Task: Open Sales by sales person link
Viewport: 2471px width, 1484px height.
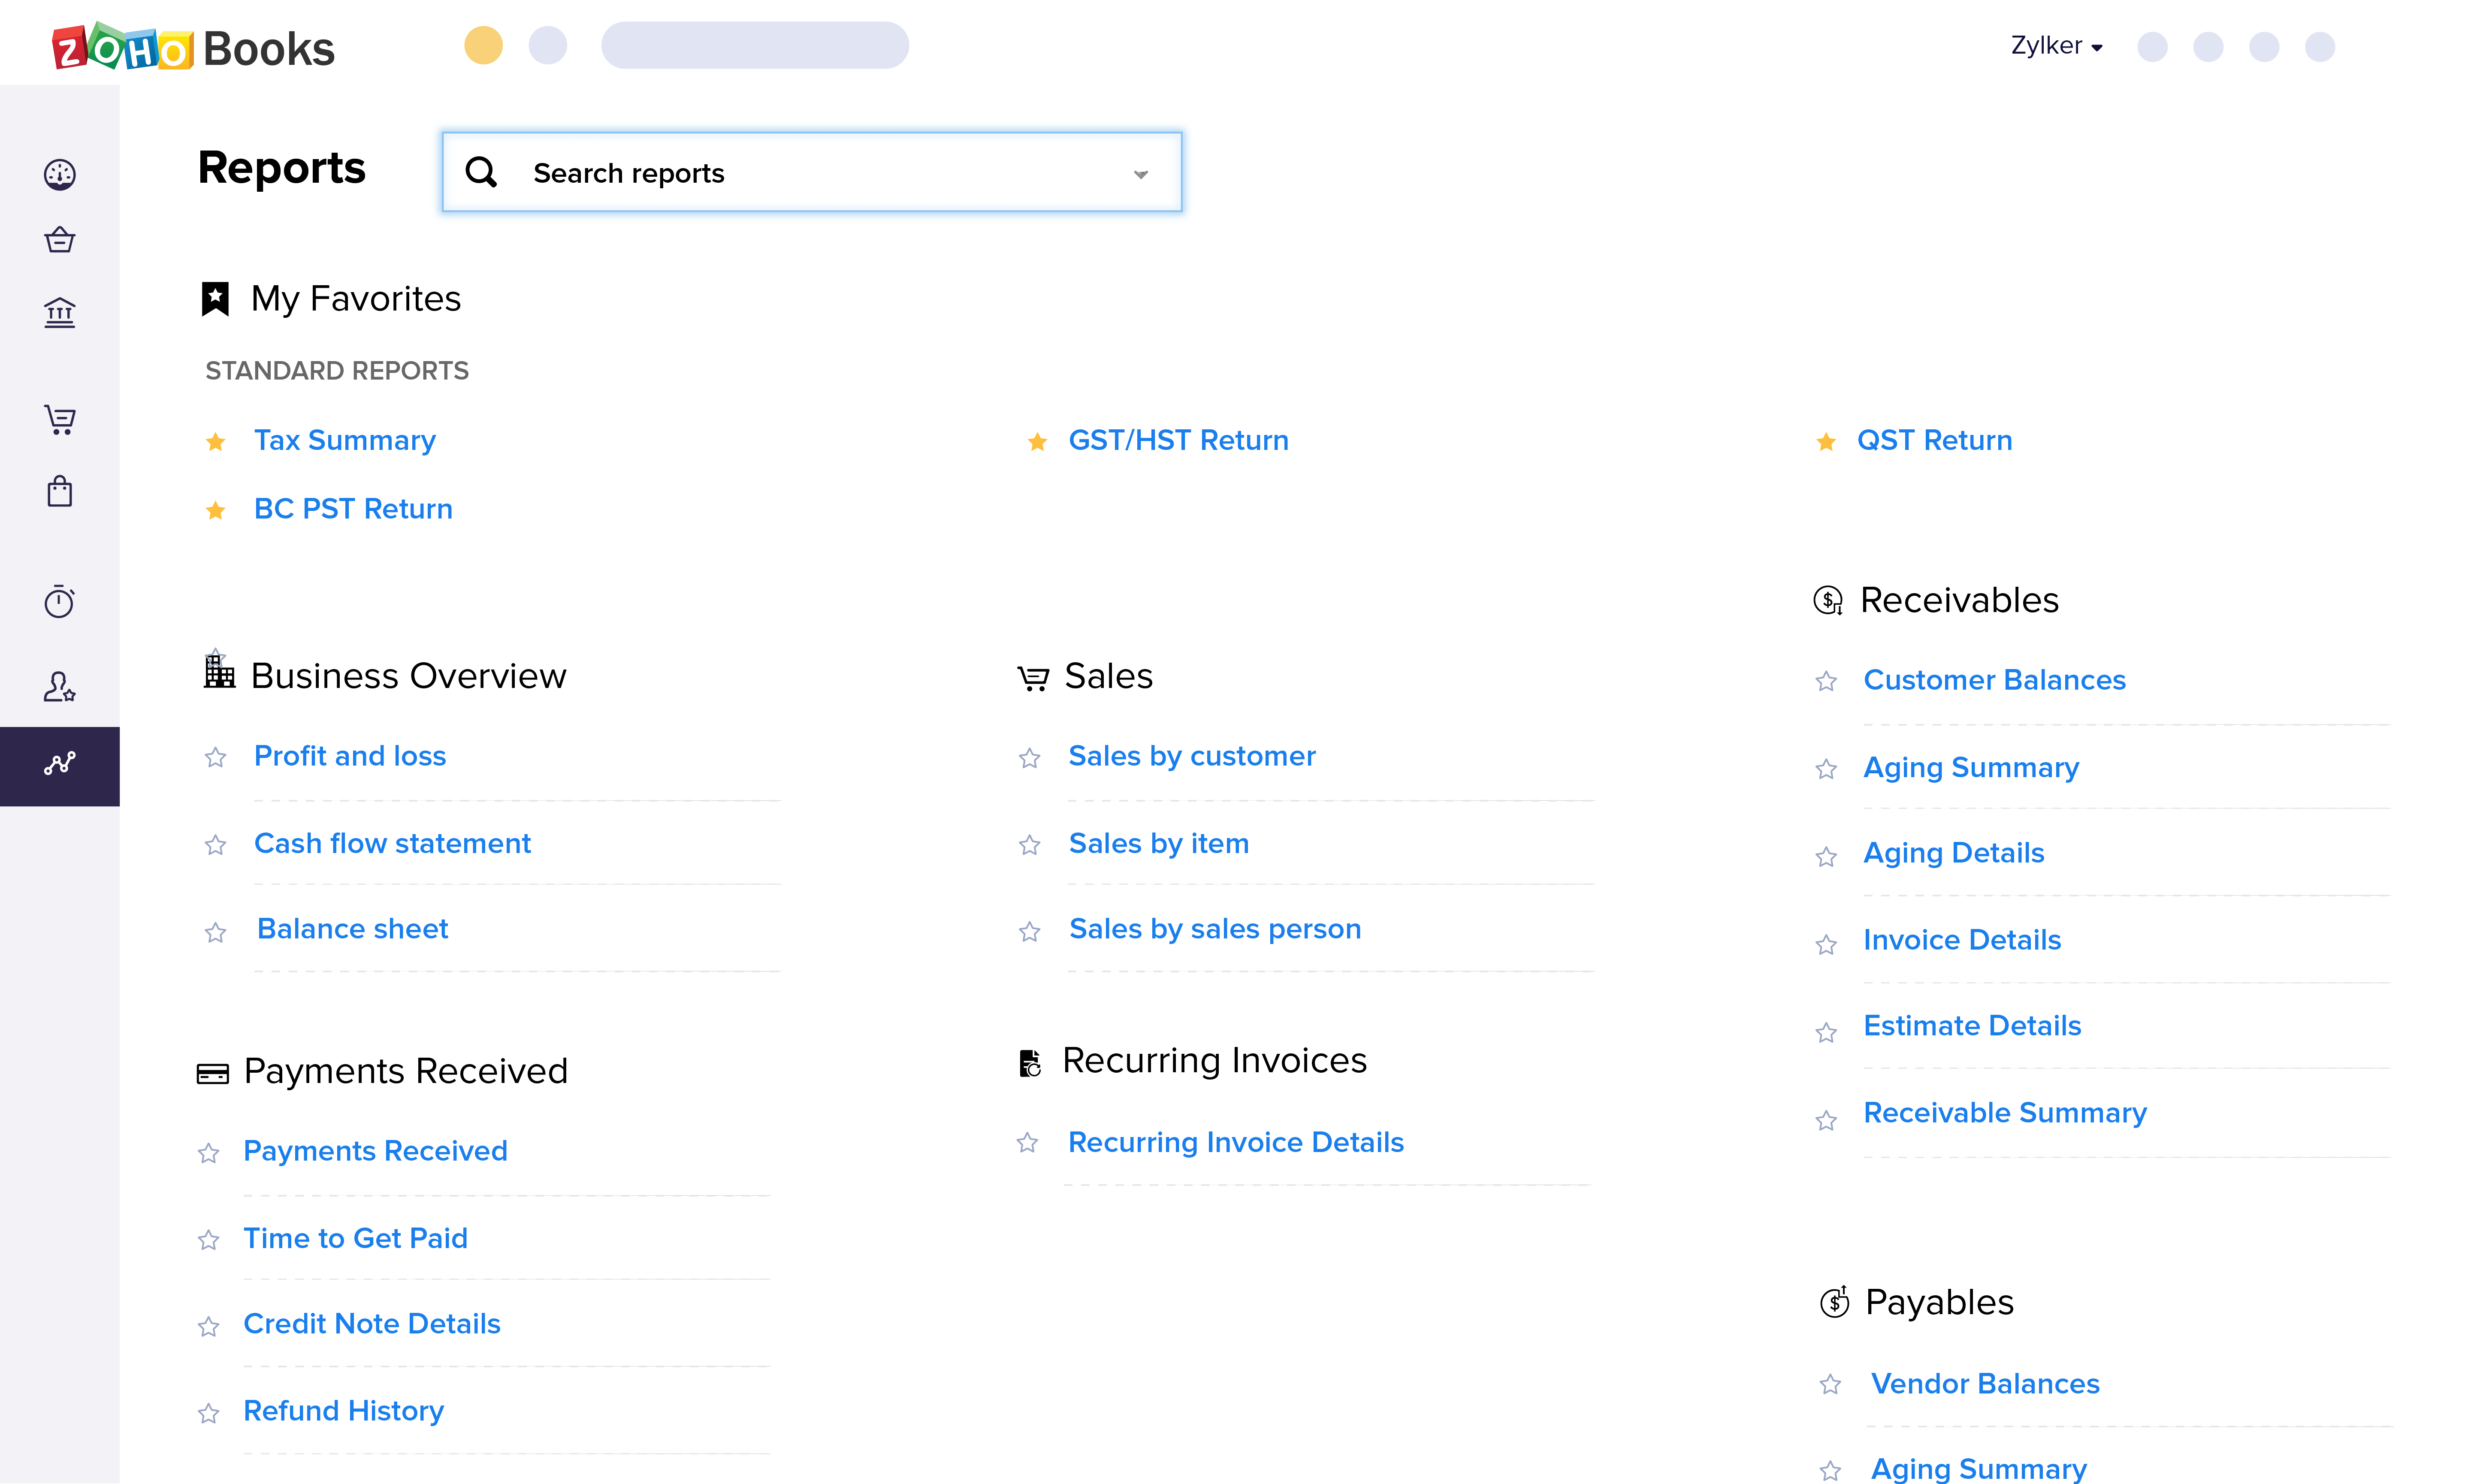Action: click(1215, 929)
